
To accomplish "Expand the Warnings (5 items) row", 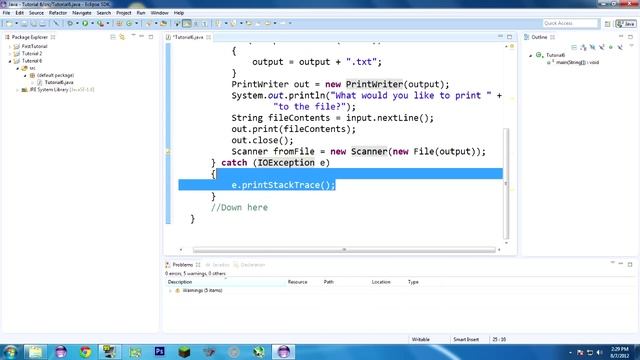I will coord(170,291).
